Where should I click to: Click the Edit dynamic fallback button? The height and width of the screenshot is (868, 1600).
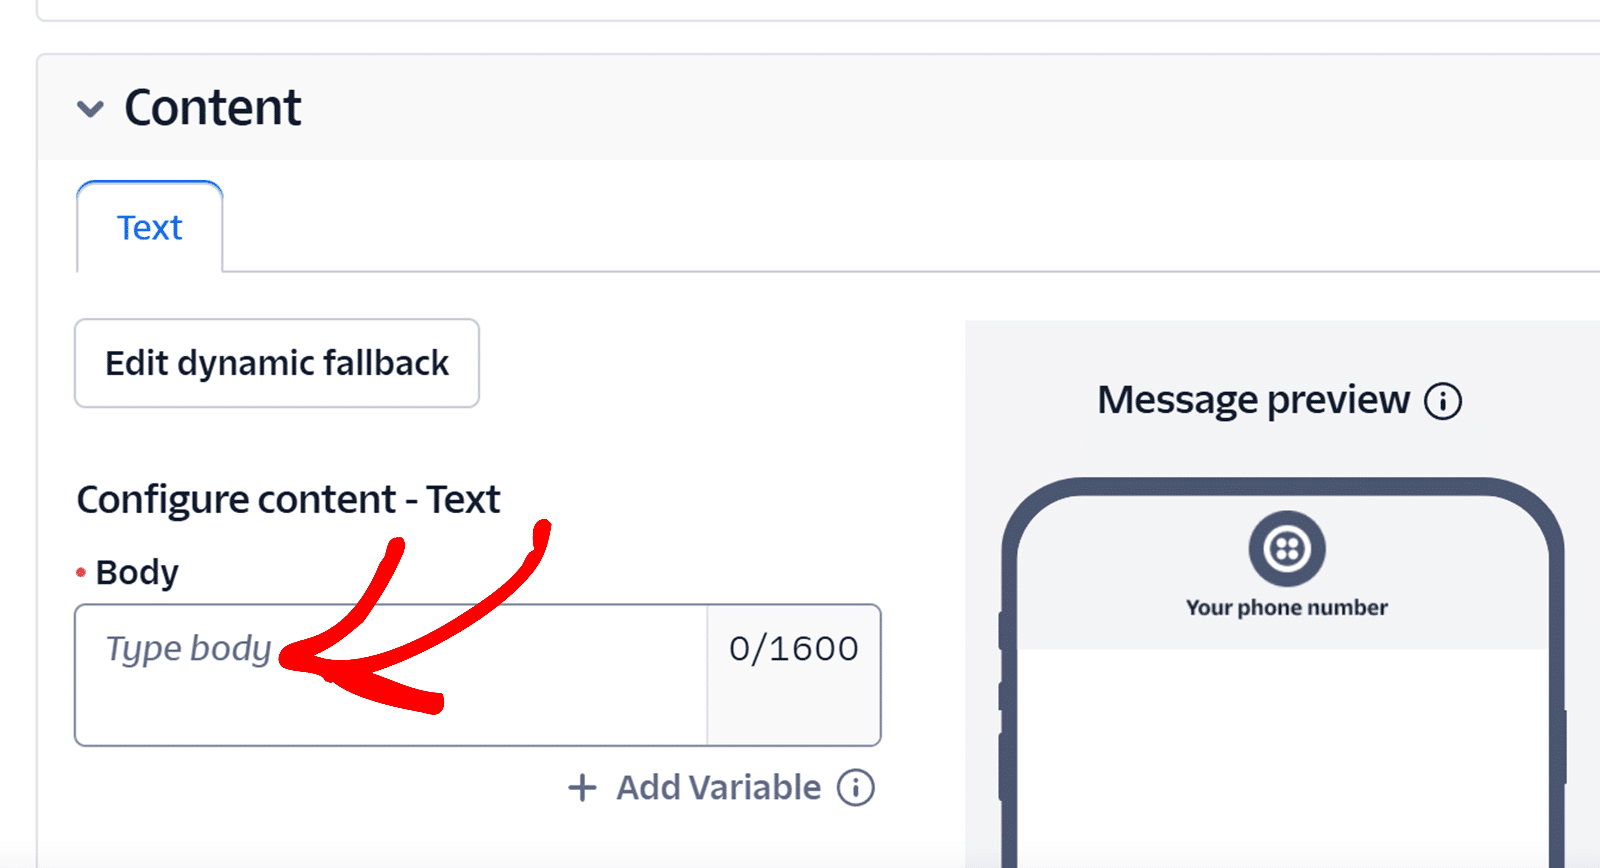point(277,363)
